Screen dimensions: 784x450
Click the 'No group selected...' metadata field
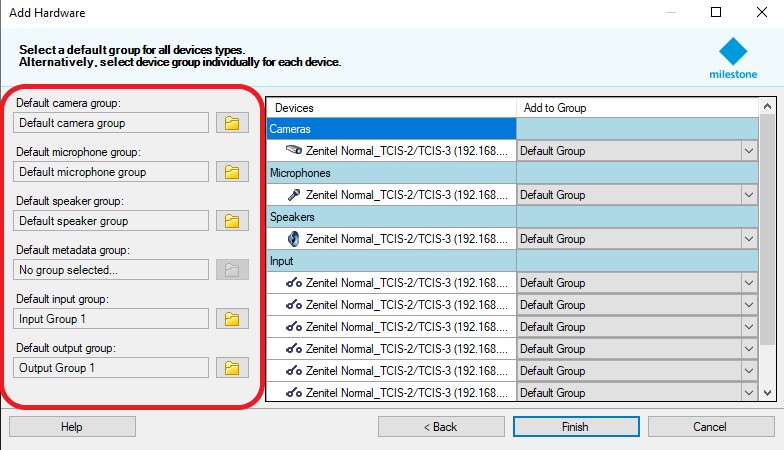click(x=111, y=270)
